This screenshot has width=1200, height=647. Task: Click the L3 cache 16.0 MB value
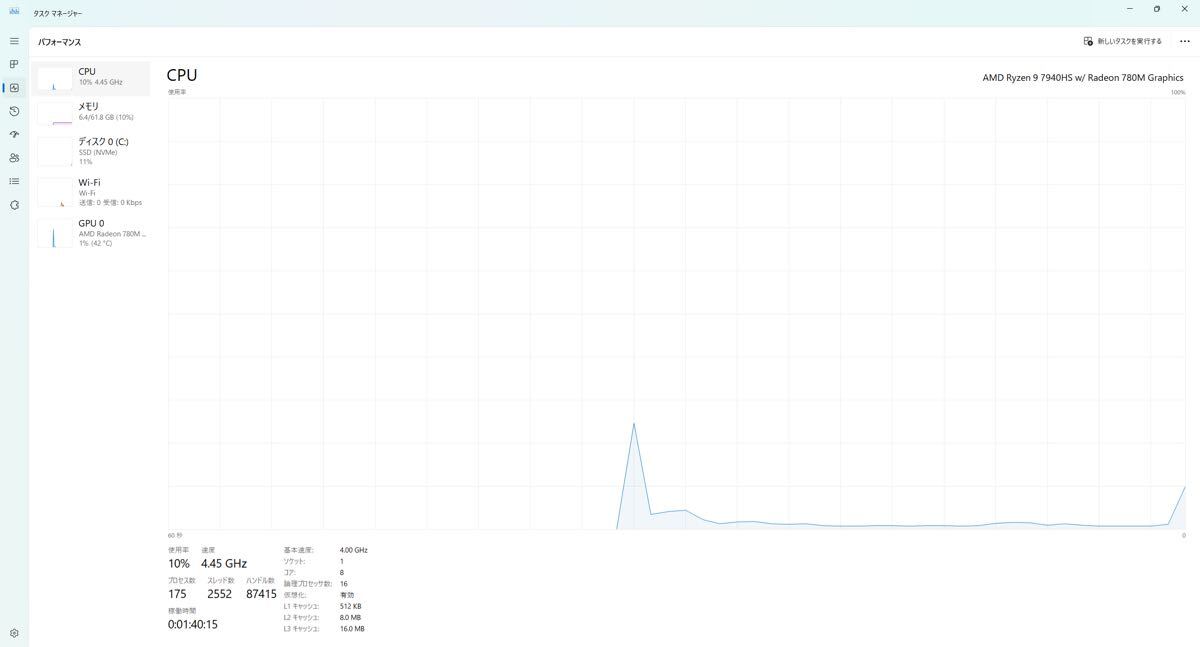pyautogui.click(x=352, y=628)
